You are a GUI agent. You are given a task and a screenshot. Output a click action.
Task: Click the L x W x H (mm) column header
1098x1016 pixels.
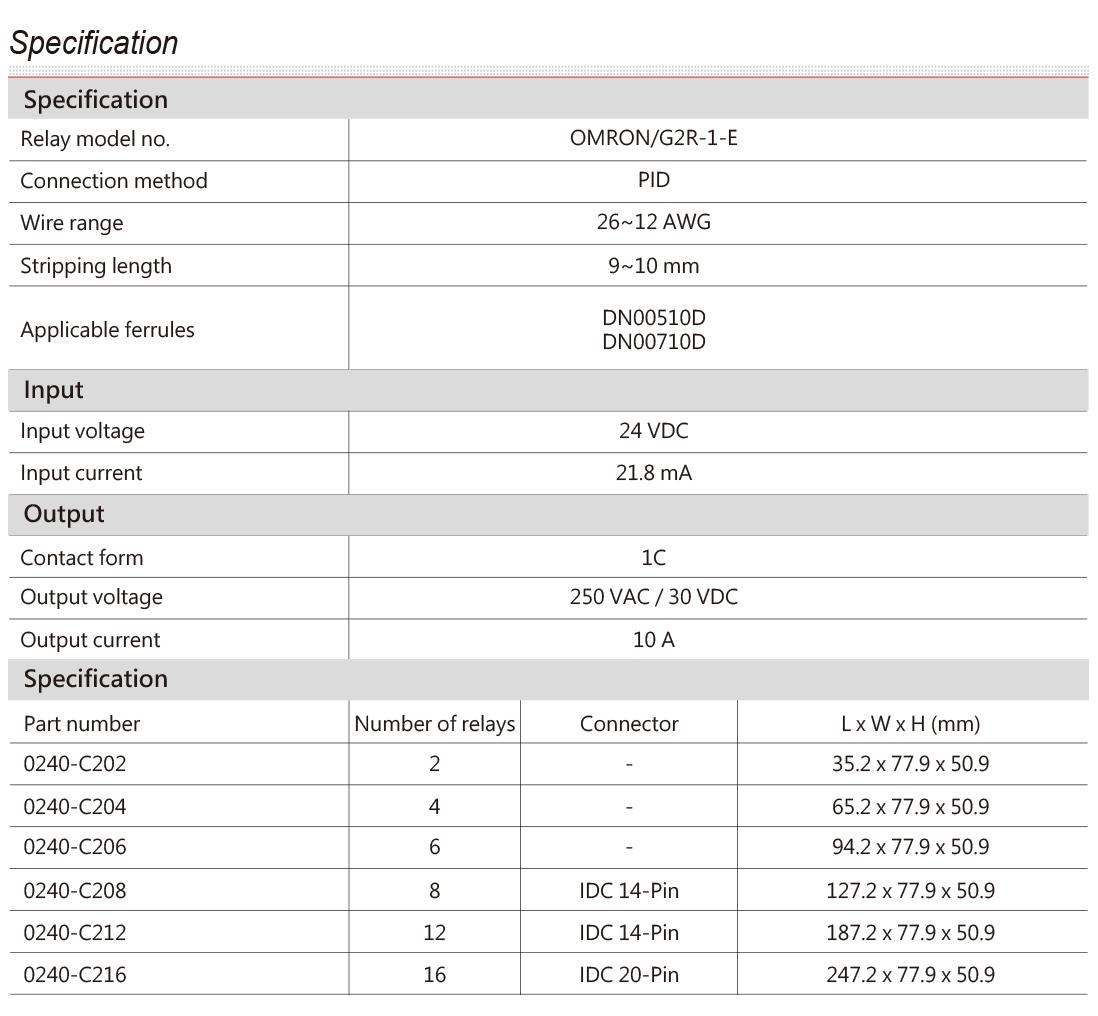pos(911,723)
